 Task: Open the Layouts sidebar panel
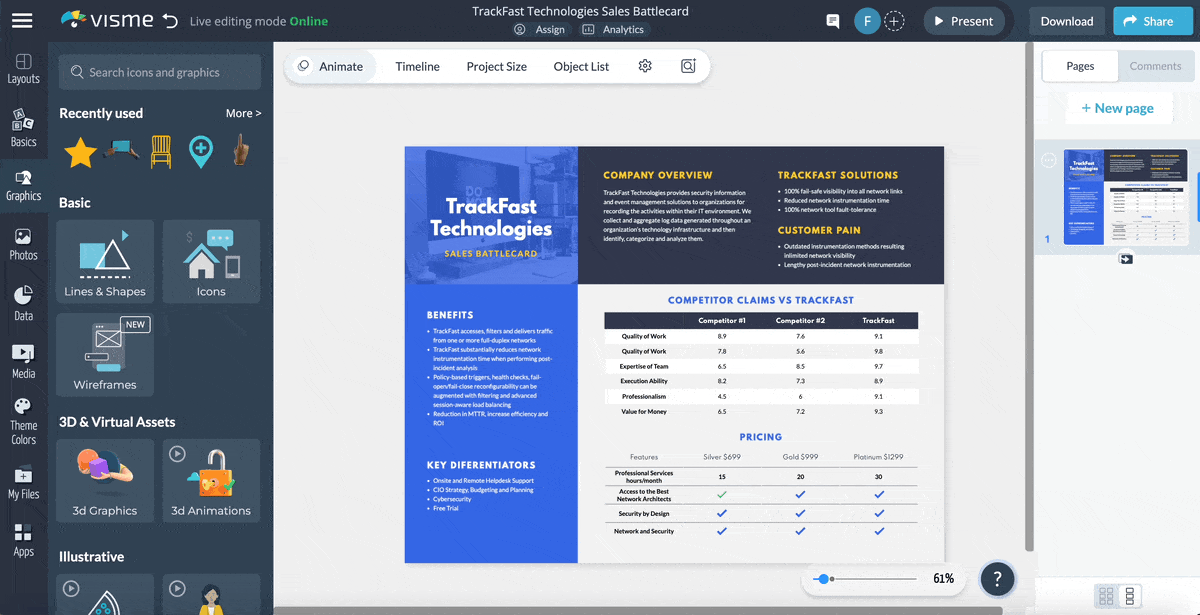click(24, 69)
